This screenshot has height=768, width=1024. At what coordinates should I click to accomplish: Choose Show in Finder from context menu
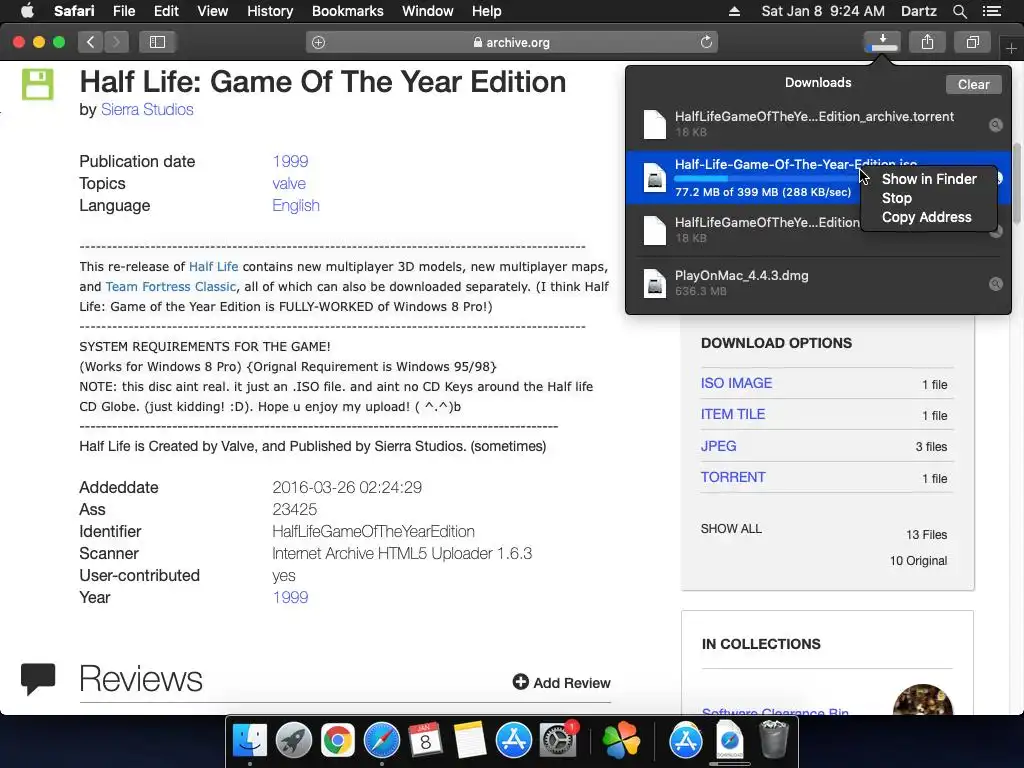(x=929, y=179)
